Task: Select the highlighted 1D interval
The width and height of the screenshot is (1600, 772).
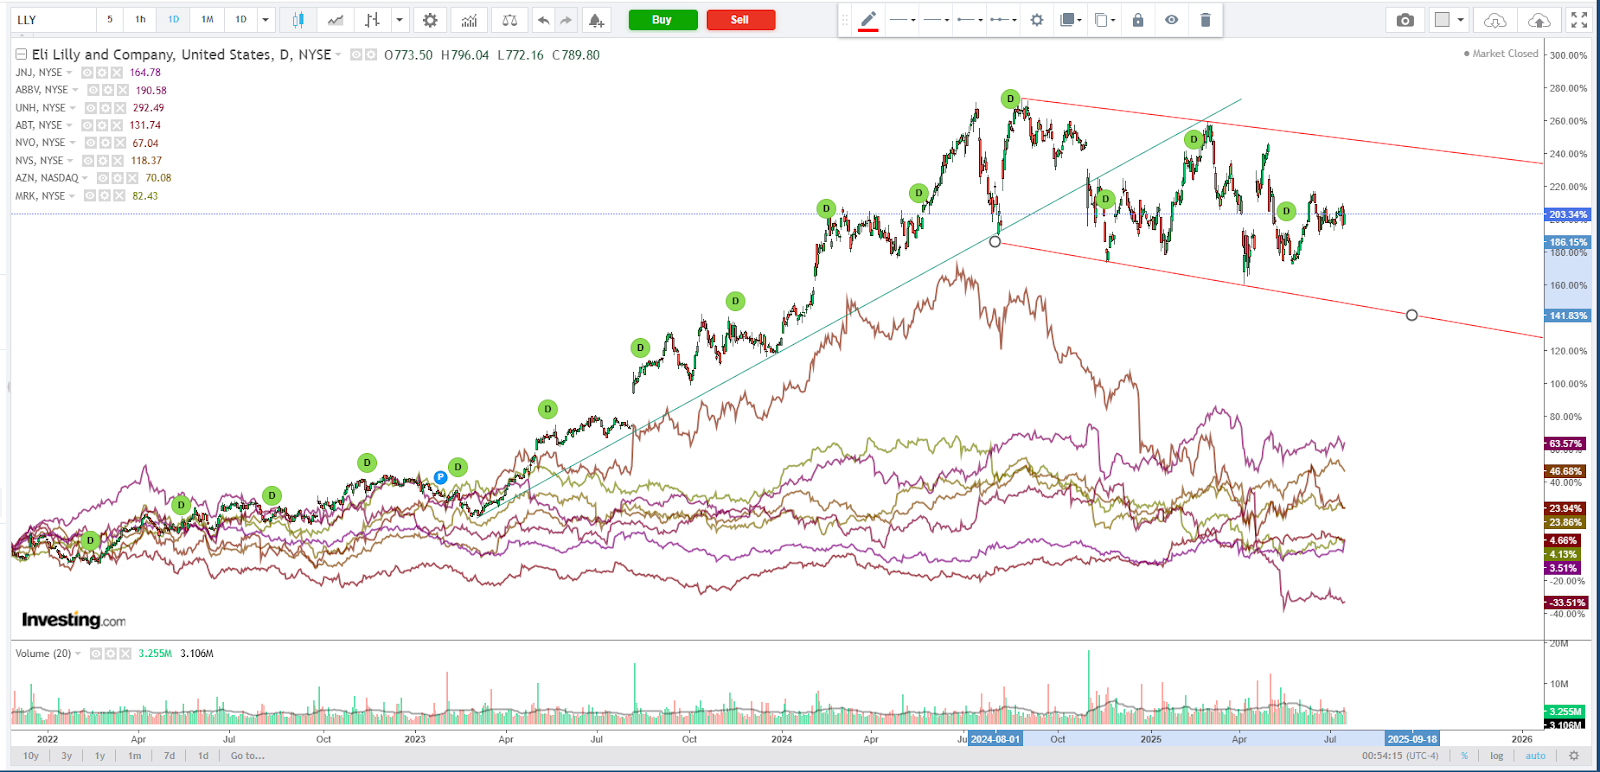Action: click(174, 19)
